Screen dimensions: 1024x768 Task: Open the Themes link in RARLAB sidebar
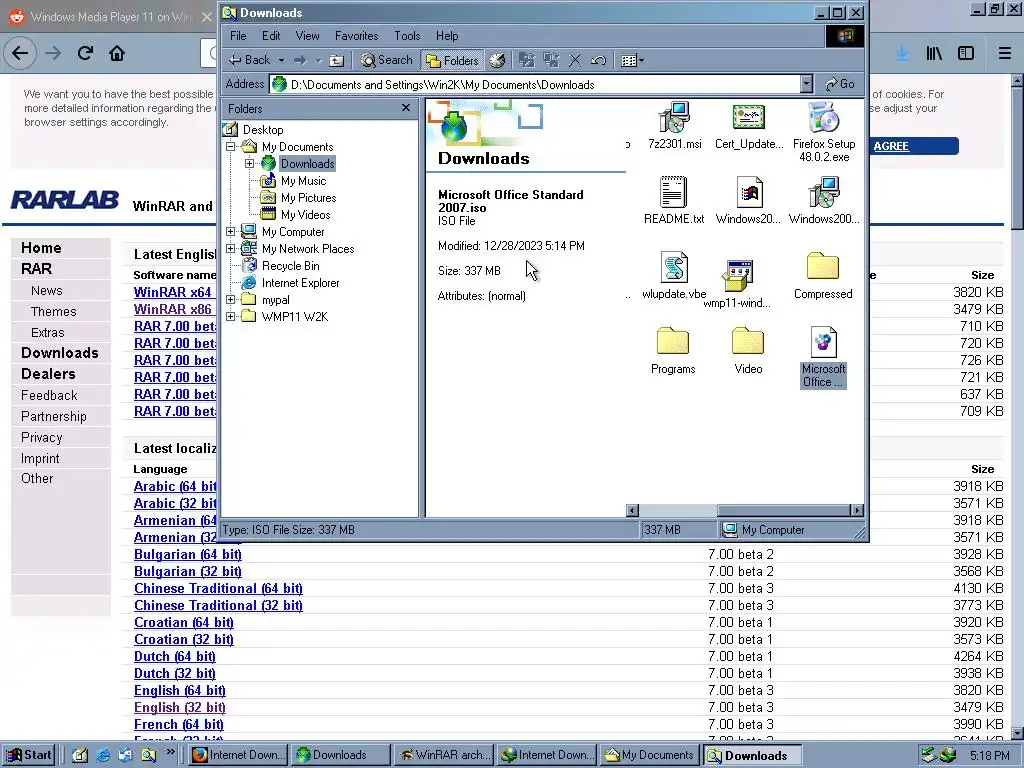pyautogui.click(x=54, y=312)
